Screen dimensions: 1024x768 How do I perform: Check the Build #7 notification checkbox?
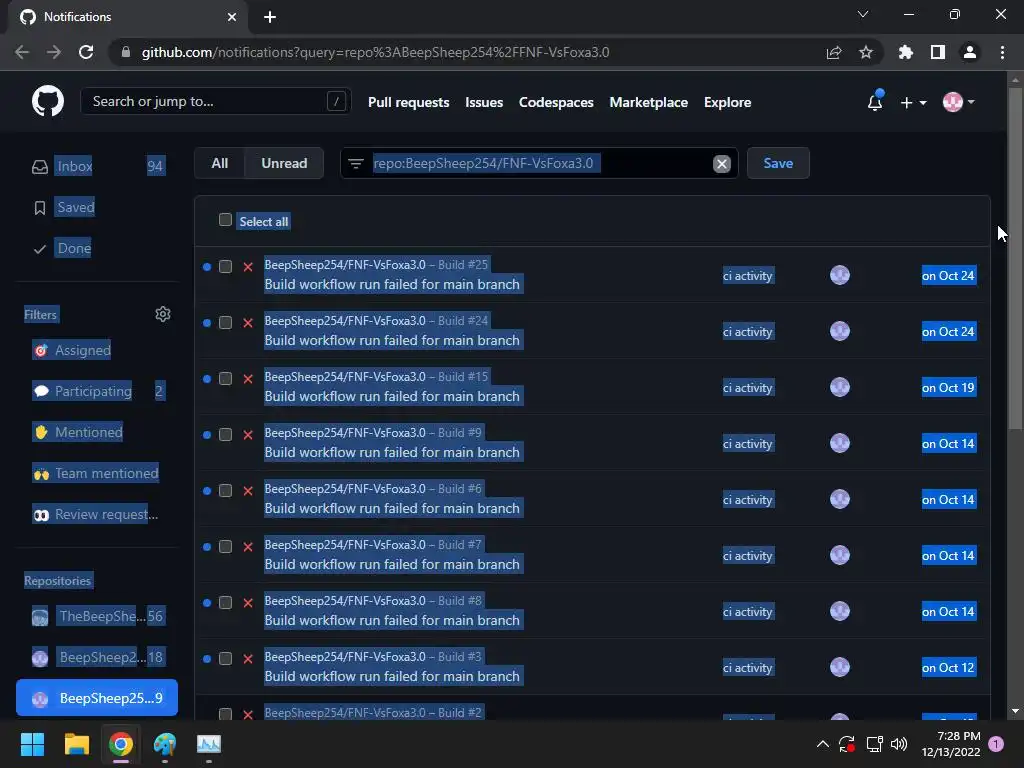click(x=225, y=547)
